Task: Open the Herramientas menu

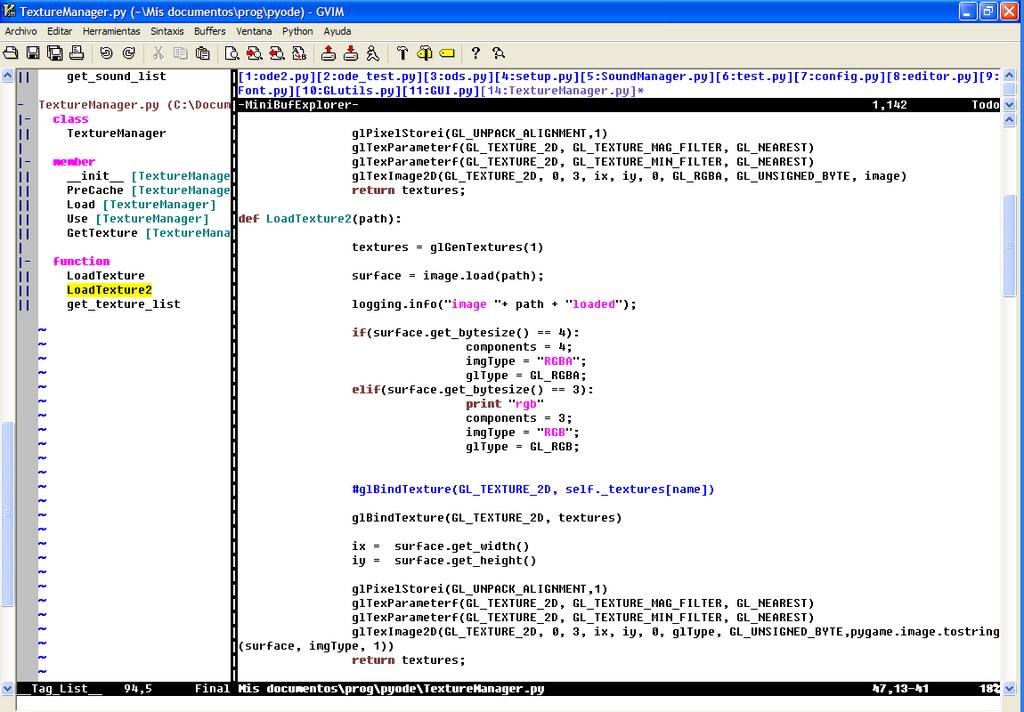Action: tap(111, 31)
